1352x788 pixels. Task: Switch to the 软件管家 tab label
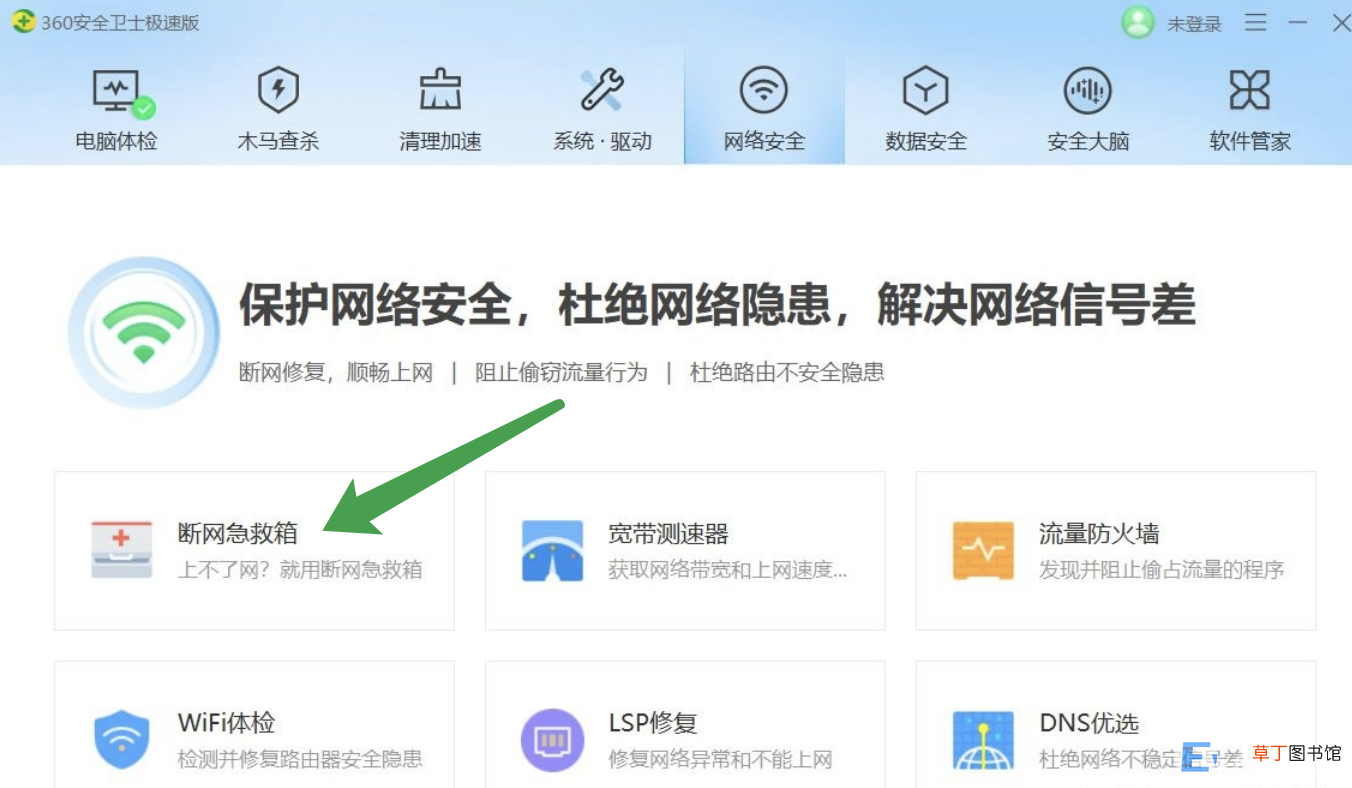pos(1250,141)
